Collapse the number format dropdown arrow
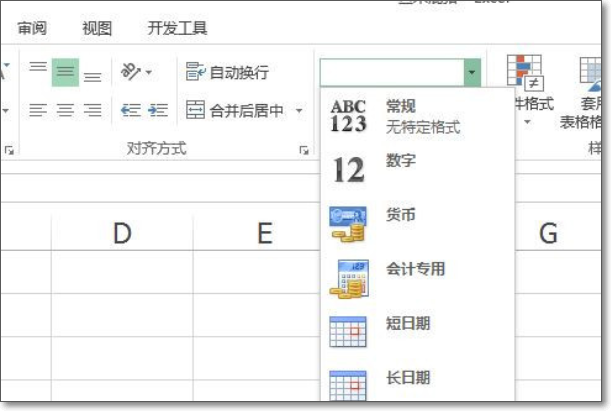The width and height of the screenshot is (611, 411). 472,72
